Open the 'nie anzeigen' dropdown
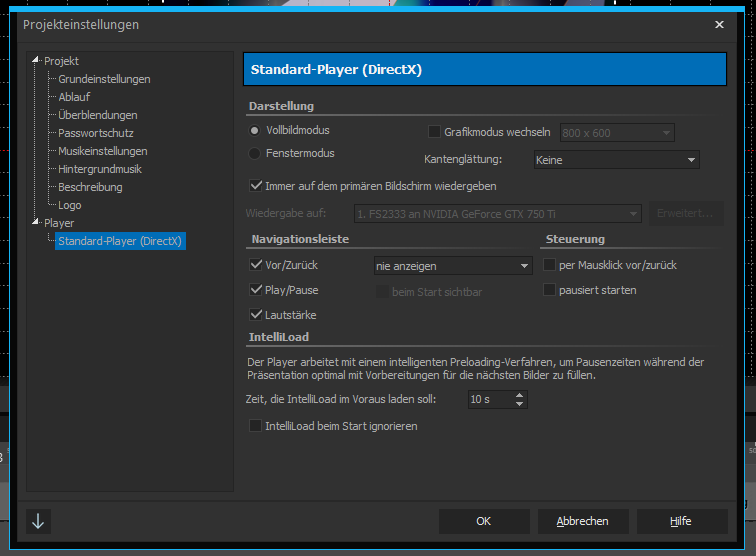This screenshot has height=556, width=756. [x=452, y=266]
